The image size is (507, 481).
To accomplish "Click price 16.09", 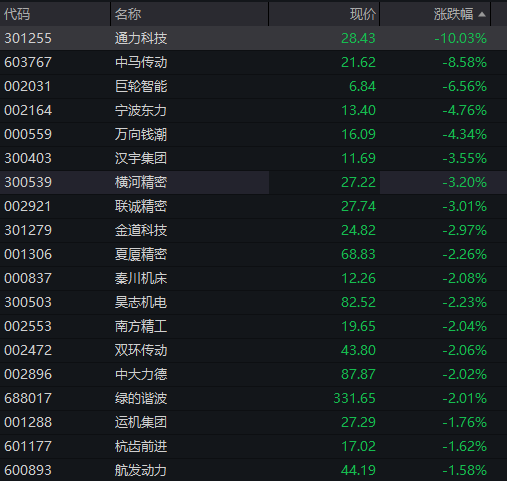I will pos(358,134).
